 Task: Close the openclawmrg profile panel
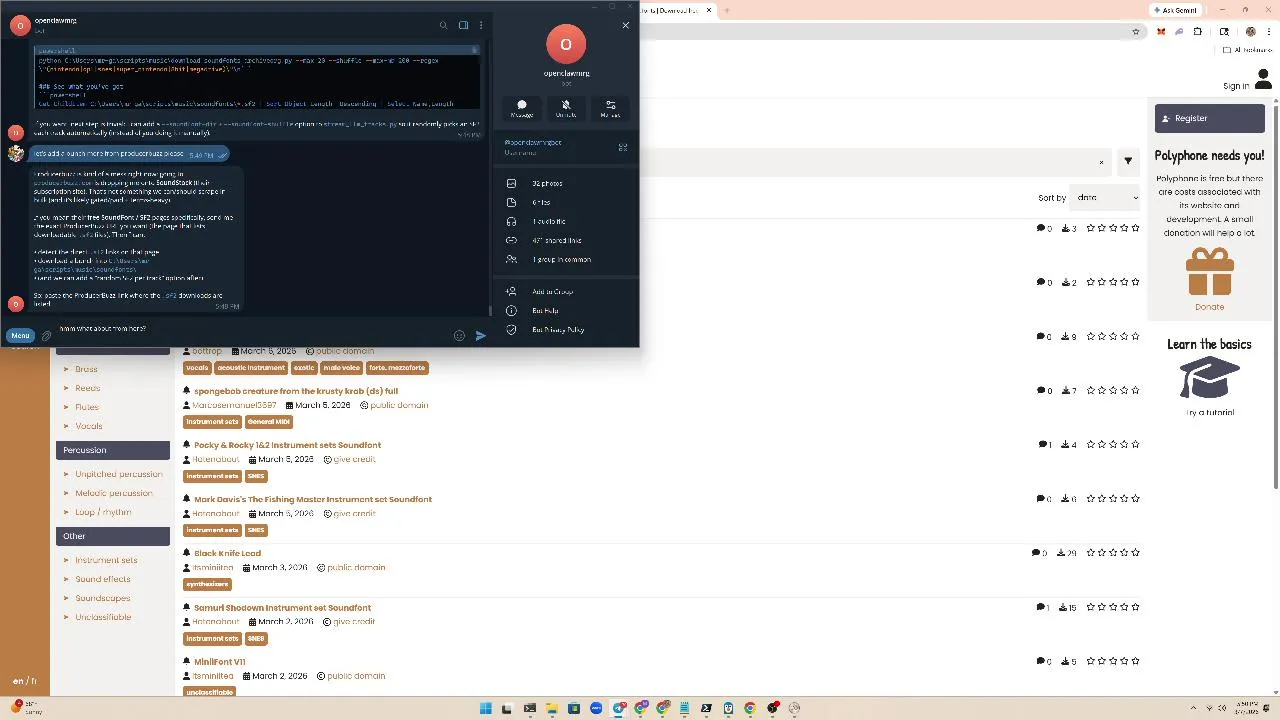(626, 25)
